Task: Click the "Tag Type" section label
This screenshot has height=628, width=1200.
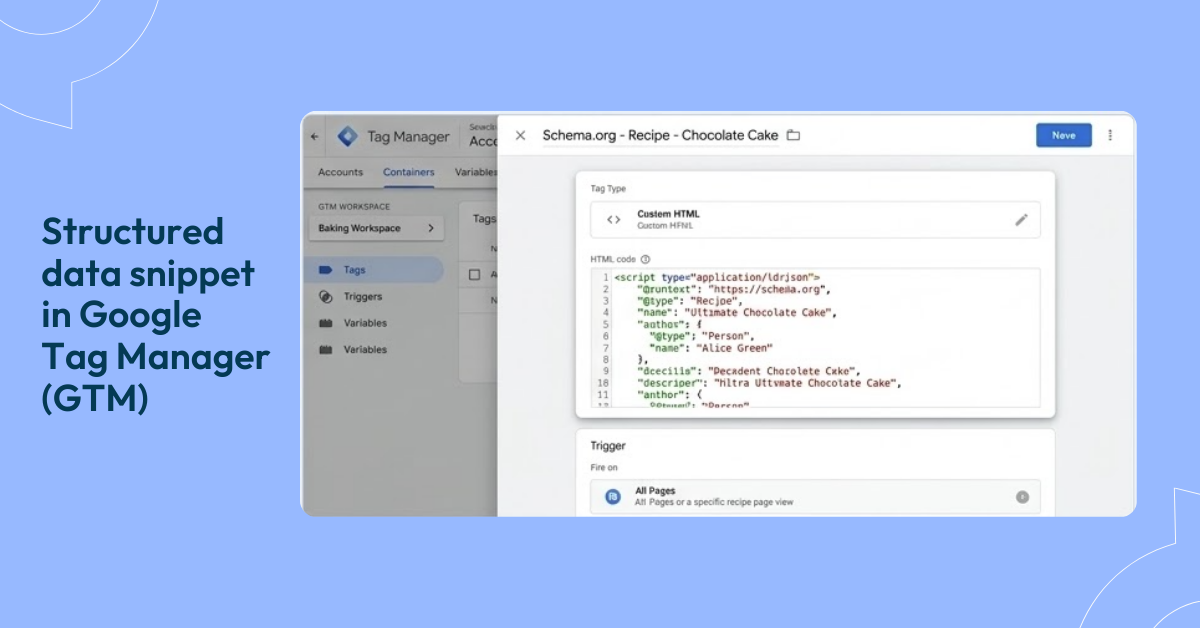Action: point(608,188)
